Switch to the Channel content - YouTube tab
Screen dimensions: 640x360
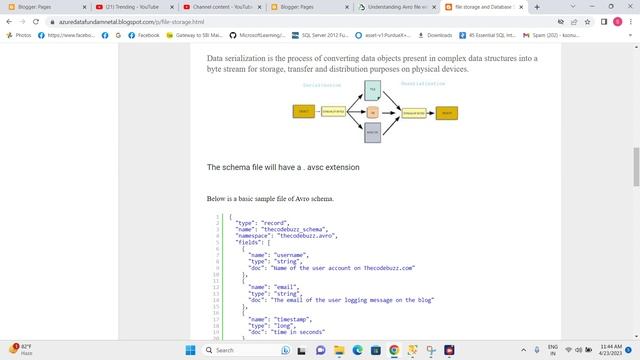point(220,7)
